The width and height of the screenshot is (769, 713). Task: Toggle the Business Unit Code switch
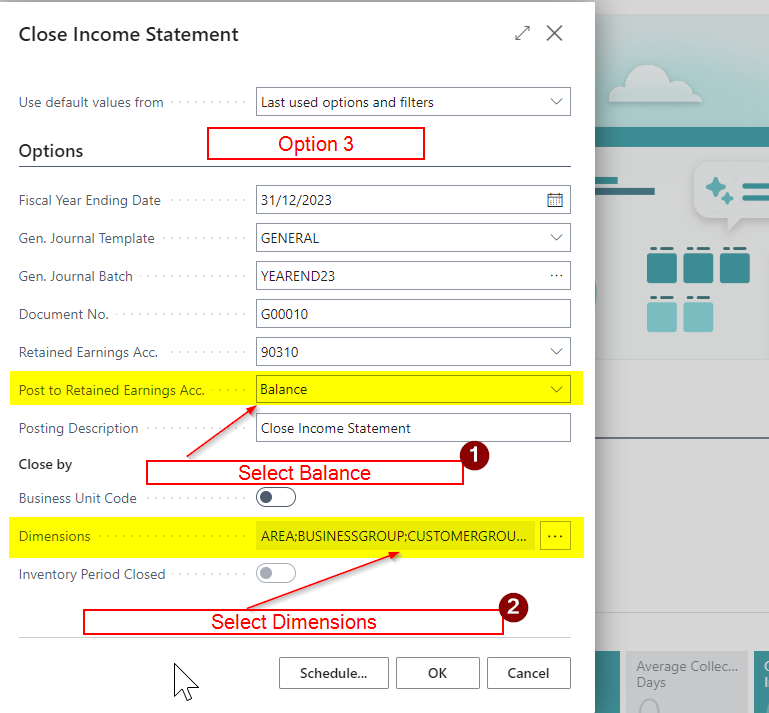click(x=276, y=498)
